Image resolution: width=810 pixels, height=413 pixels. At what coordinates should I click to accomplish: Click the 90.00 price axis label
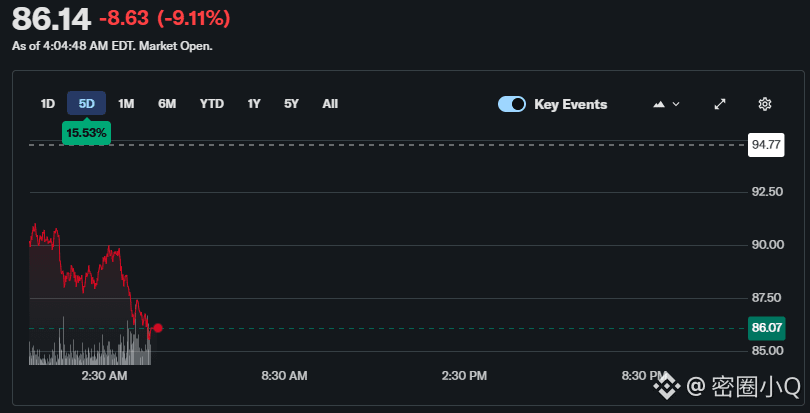pos(767,244)
